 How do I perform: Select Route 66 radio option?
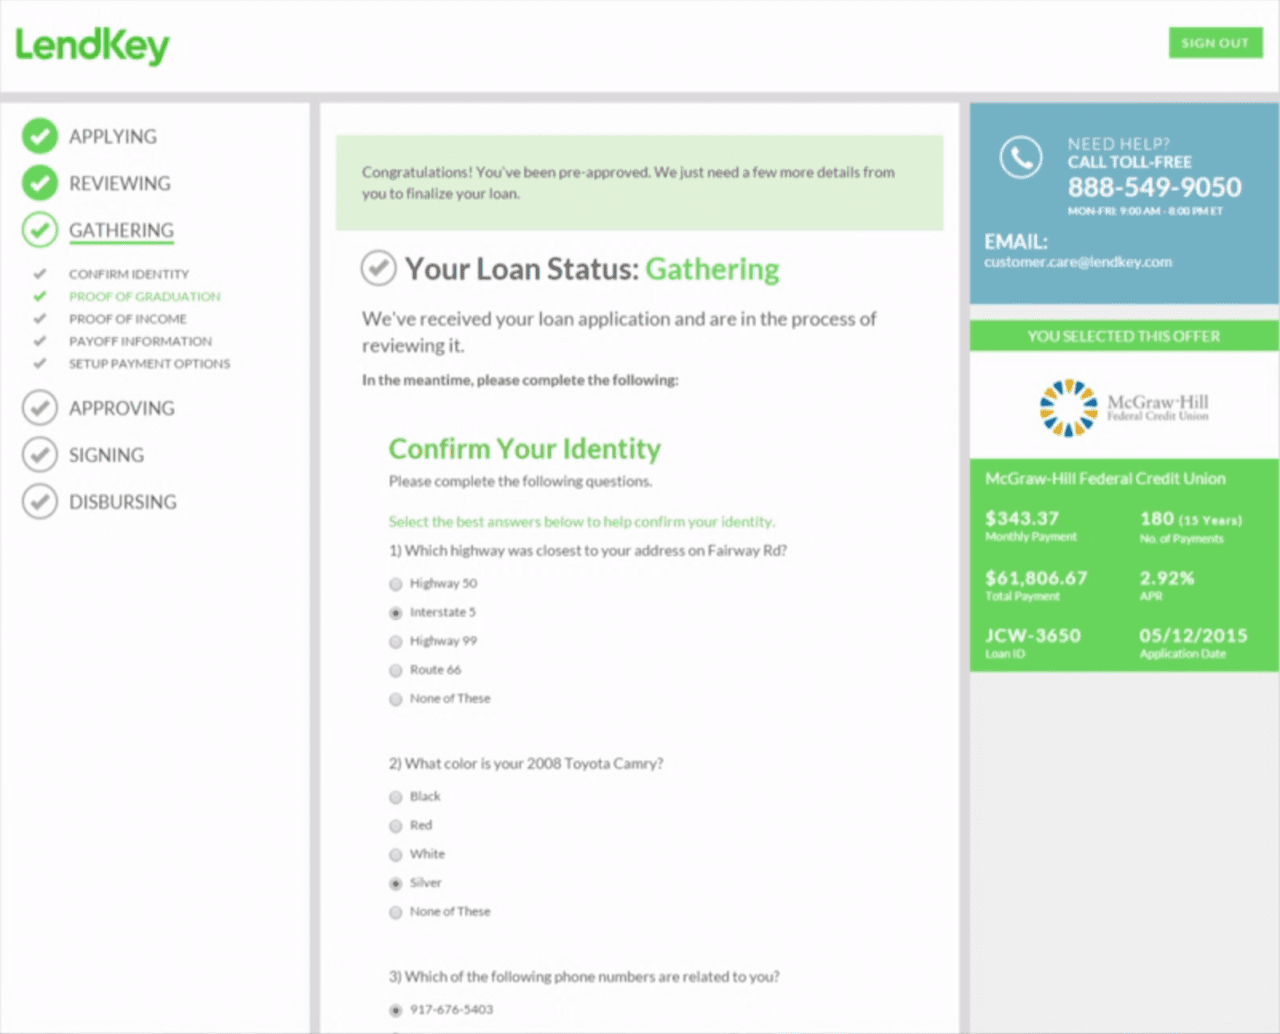pos(396,671)
